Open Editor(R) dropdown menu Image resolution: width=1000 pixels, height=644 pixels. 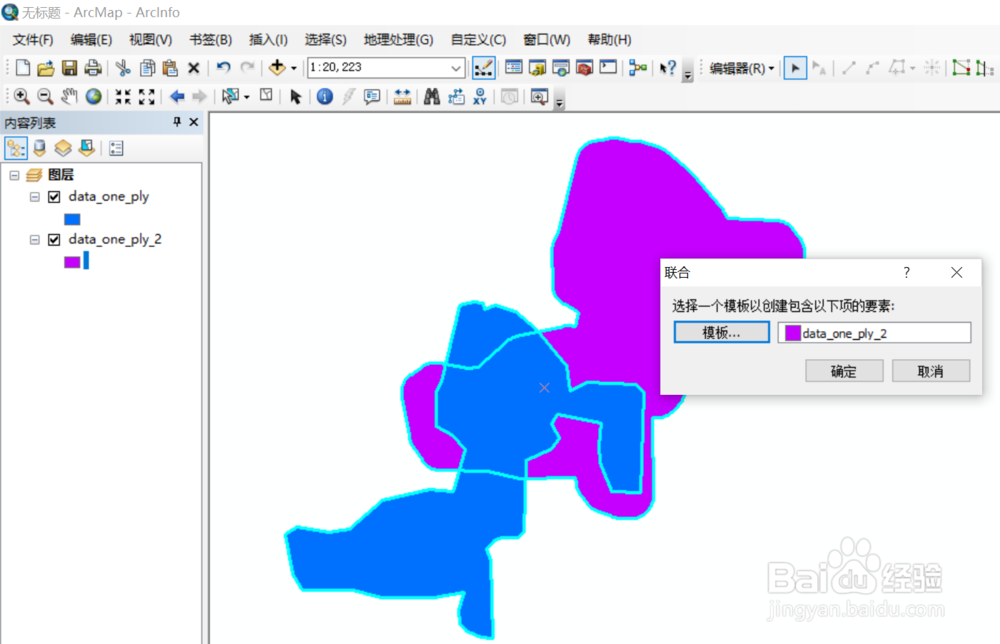point(742,68)
